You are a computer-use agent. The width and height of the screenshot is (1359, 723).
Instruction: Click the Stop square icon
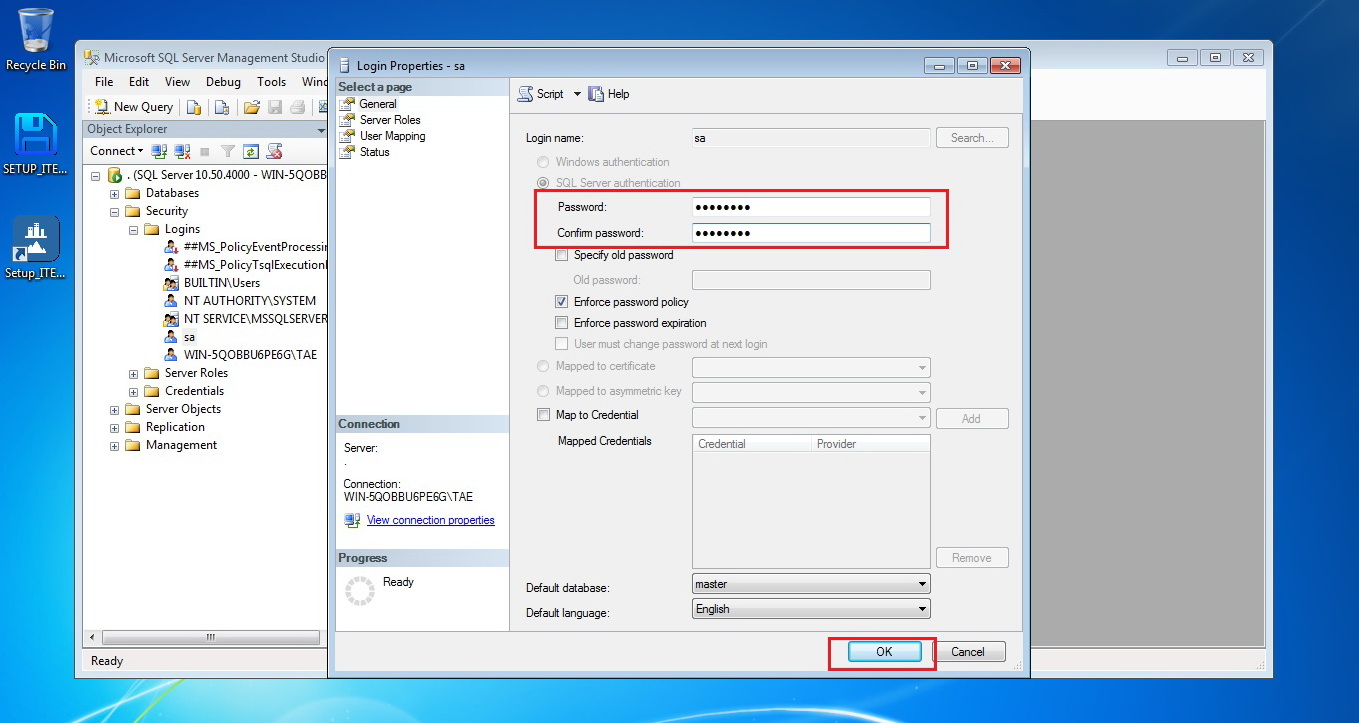click(x=205, y=151)
